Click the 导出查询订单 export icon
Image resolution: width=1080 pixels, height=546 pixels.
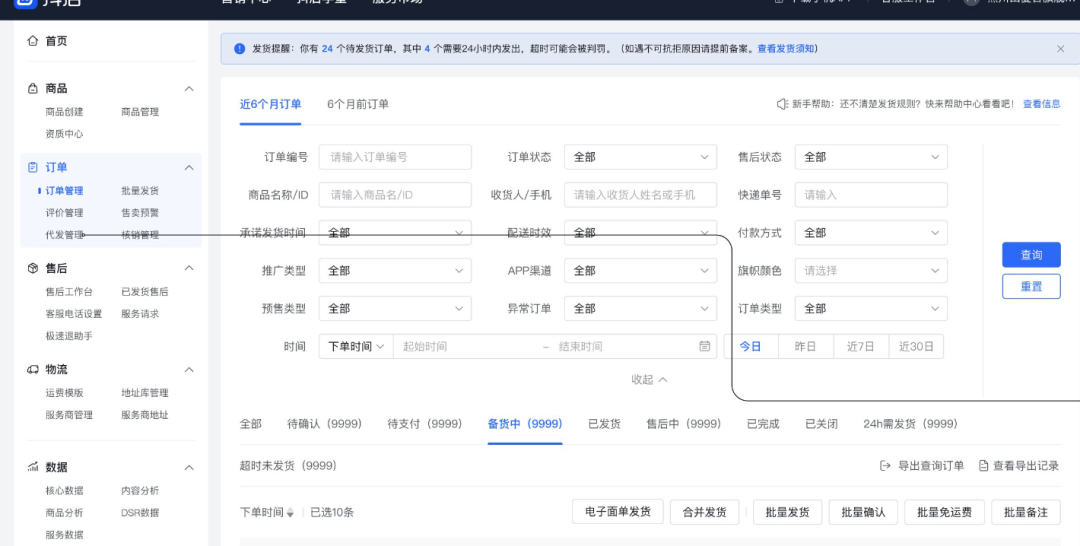884,466
